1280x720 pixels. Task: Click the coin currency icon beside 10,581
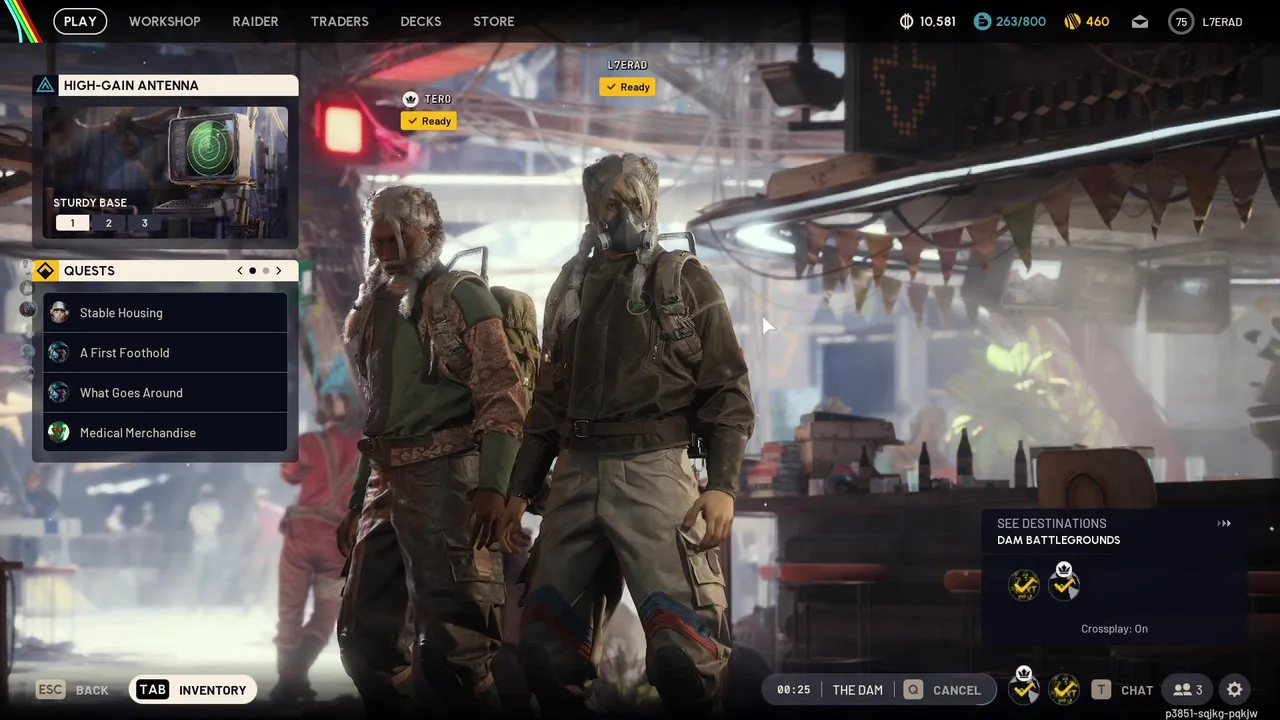tap(907, 21)
